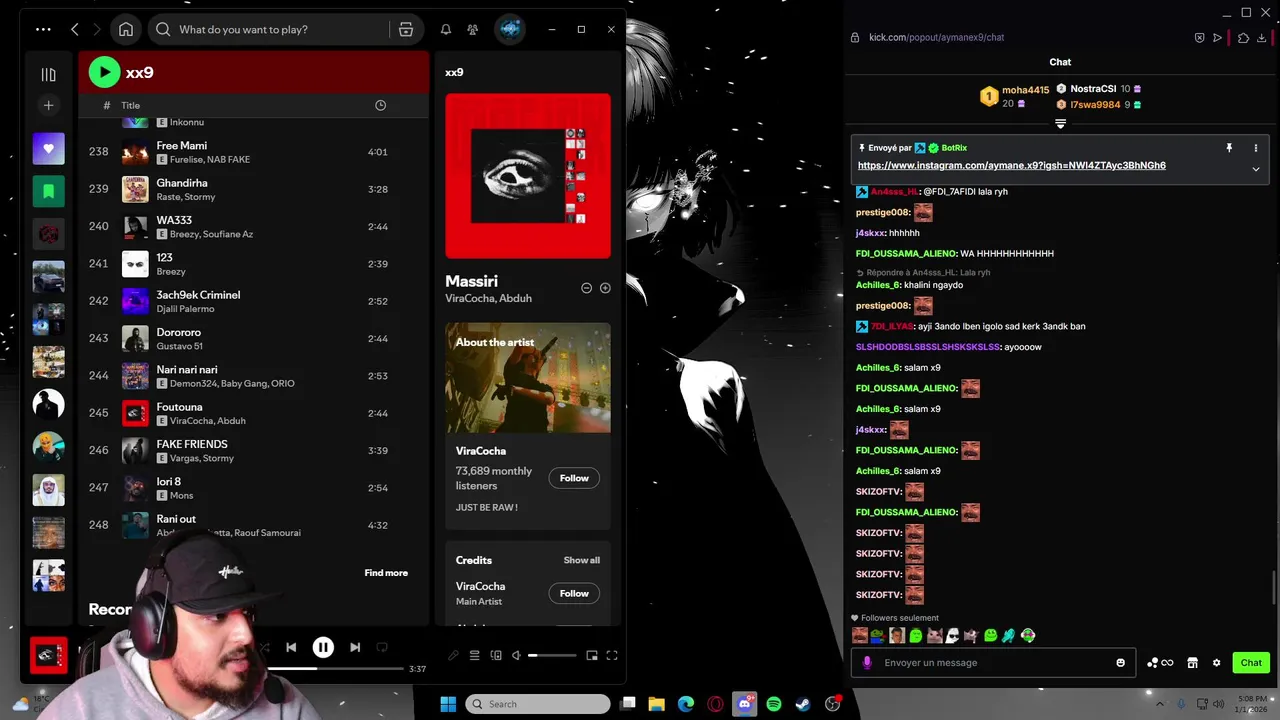Open Spotify Home
1280x720 pixels.
(126, 29)
